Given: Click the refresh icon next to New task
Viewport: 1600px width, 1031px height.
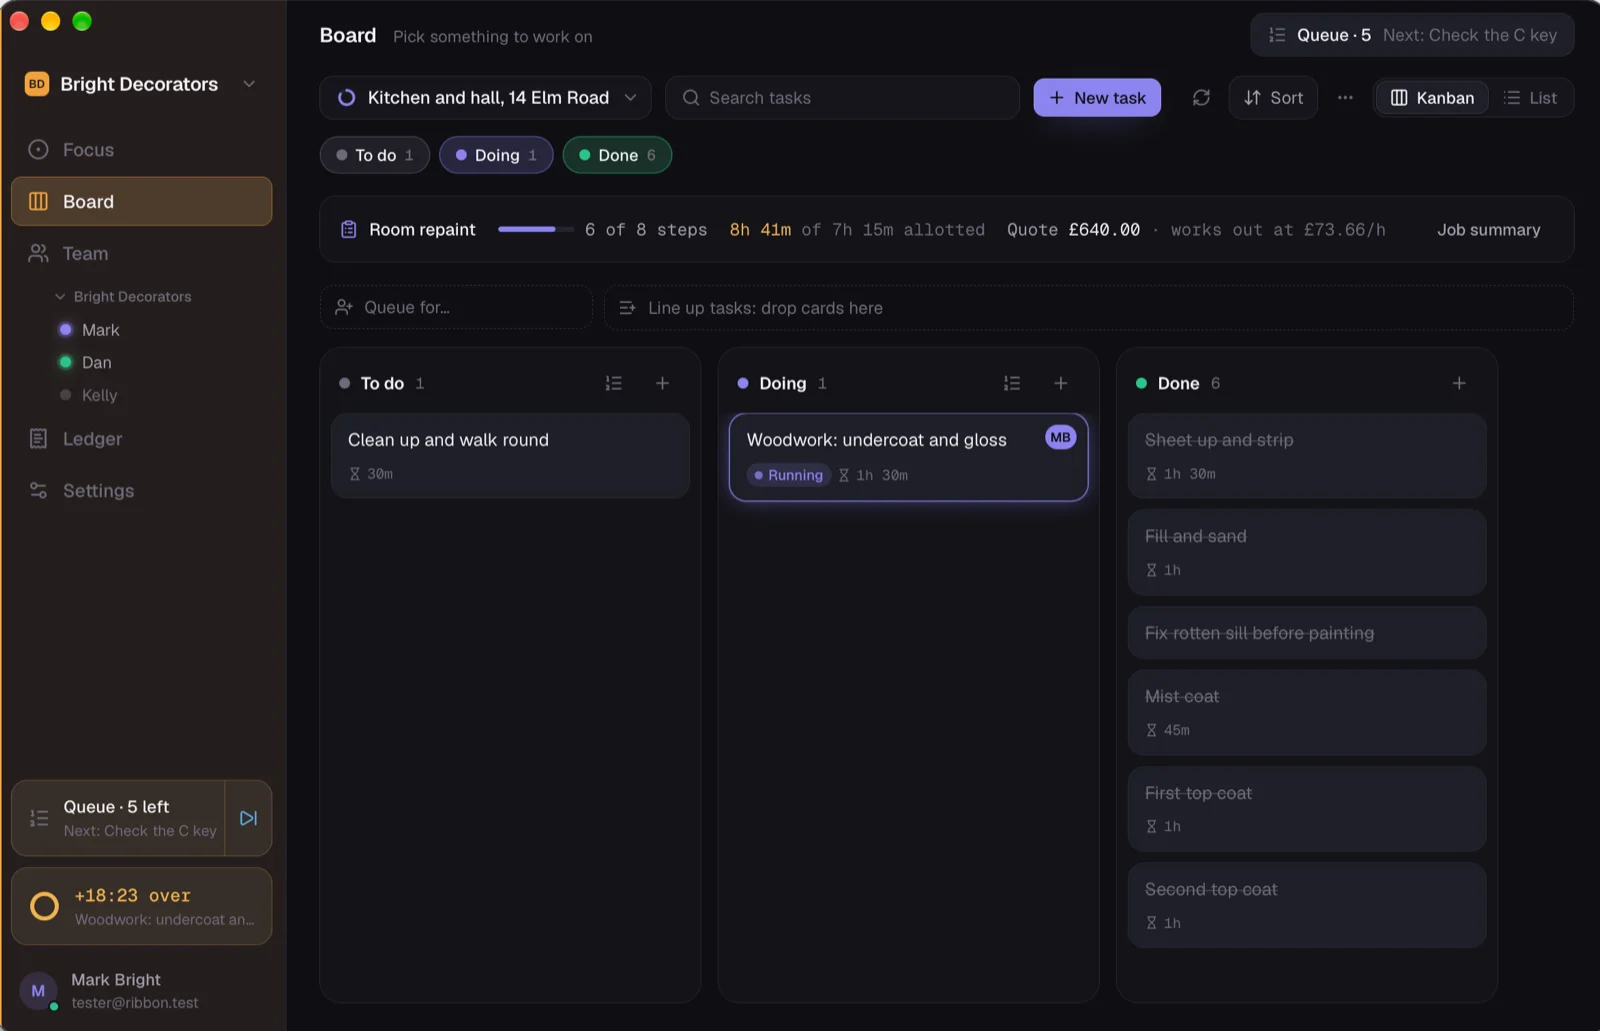Looking at the screenshot, I should [x=1201, y=98].
